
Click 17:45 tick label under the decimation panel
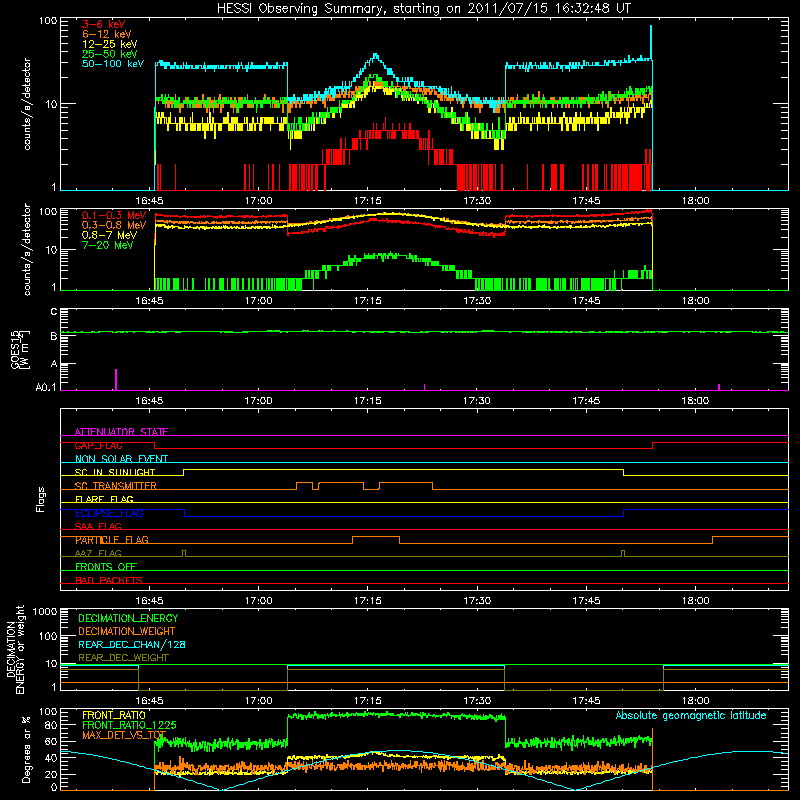coord(586,701)
